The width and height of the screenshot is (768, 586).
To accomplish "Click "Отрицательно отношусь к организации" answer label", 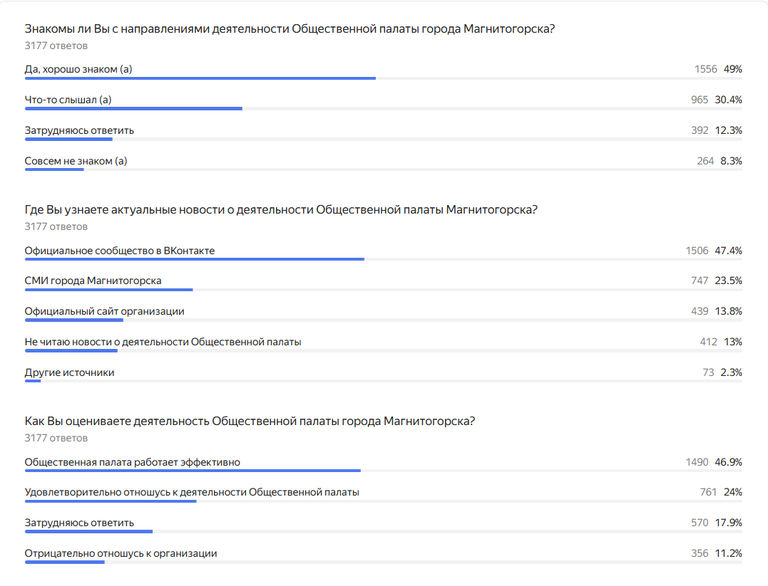I will 121,553.
